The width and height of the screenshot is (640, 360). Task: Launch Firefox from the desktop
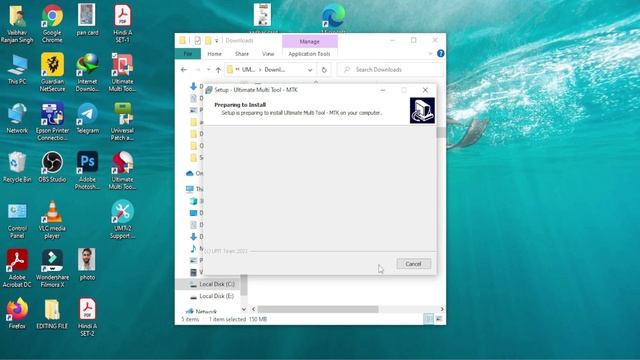pyautogui.click(x=17, y=313)
